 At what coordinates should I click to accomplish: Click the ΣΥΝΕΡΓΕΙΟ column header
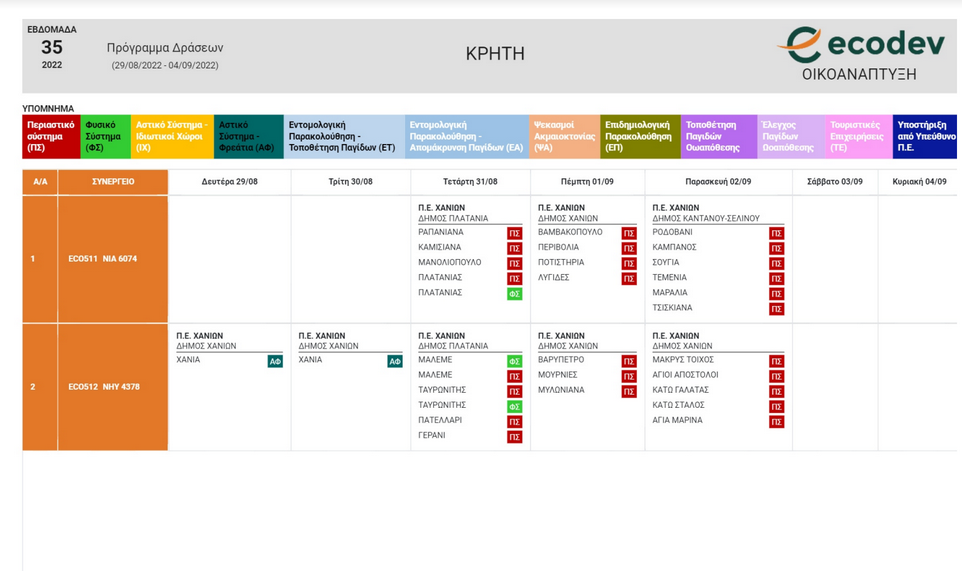113,182
